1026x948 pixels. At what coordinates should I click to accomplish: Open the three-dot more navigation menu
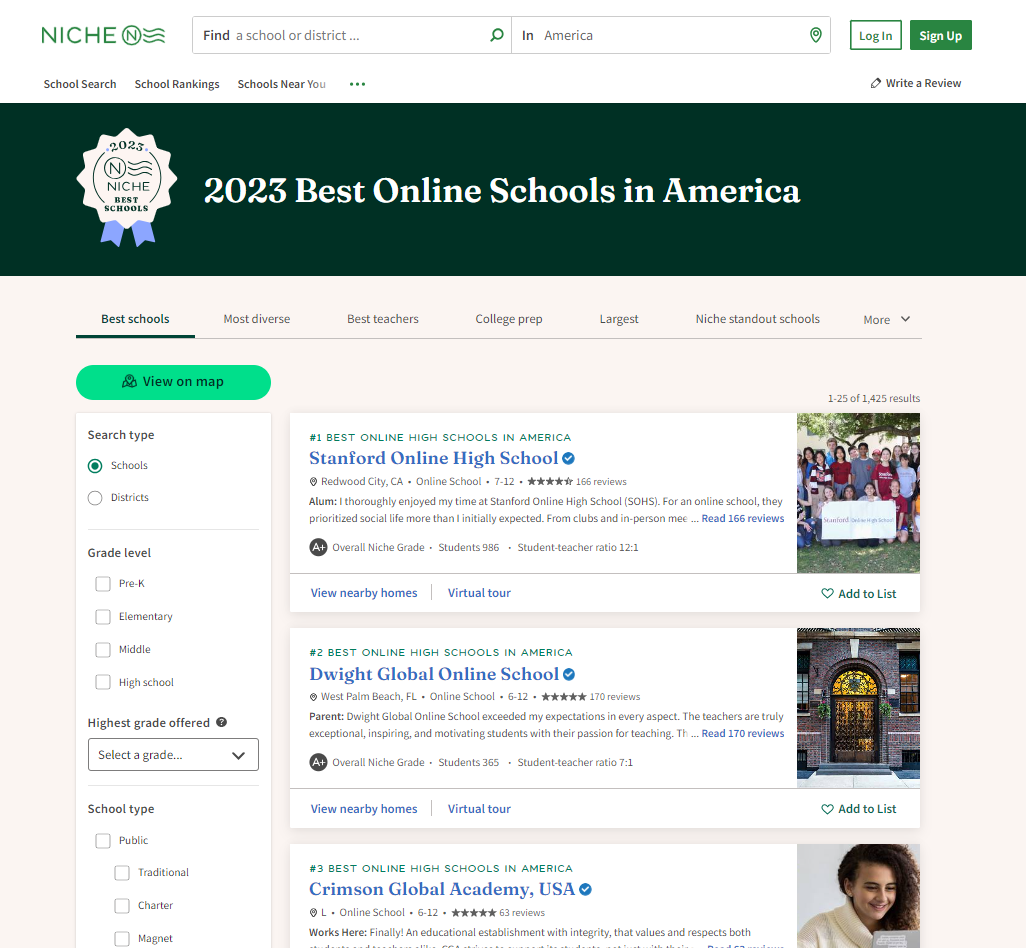(x=357, y=84)
